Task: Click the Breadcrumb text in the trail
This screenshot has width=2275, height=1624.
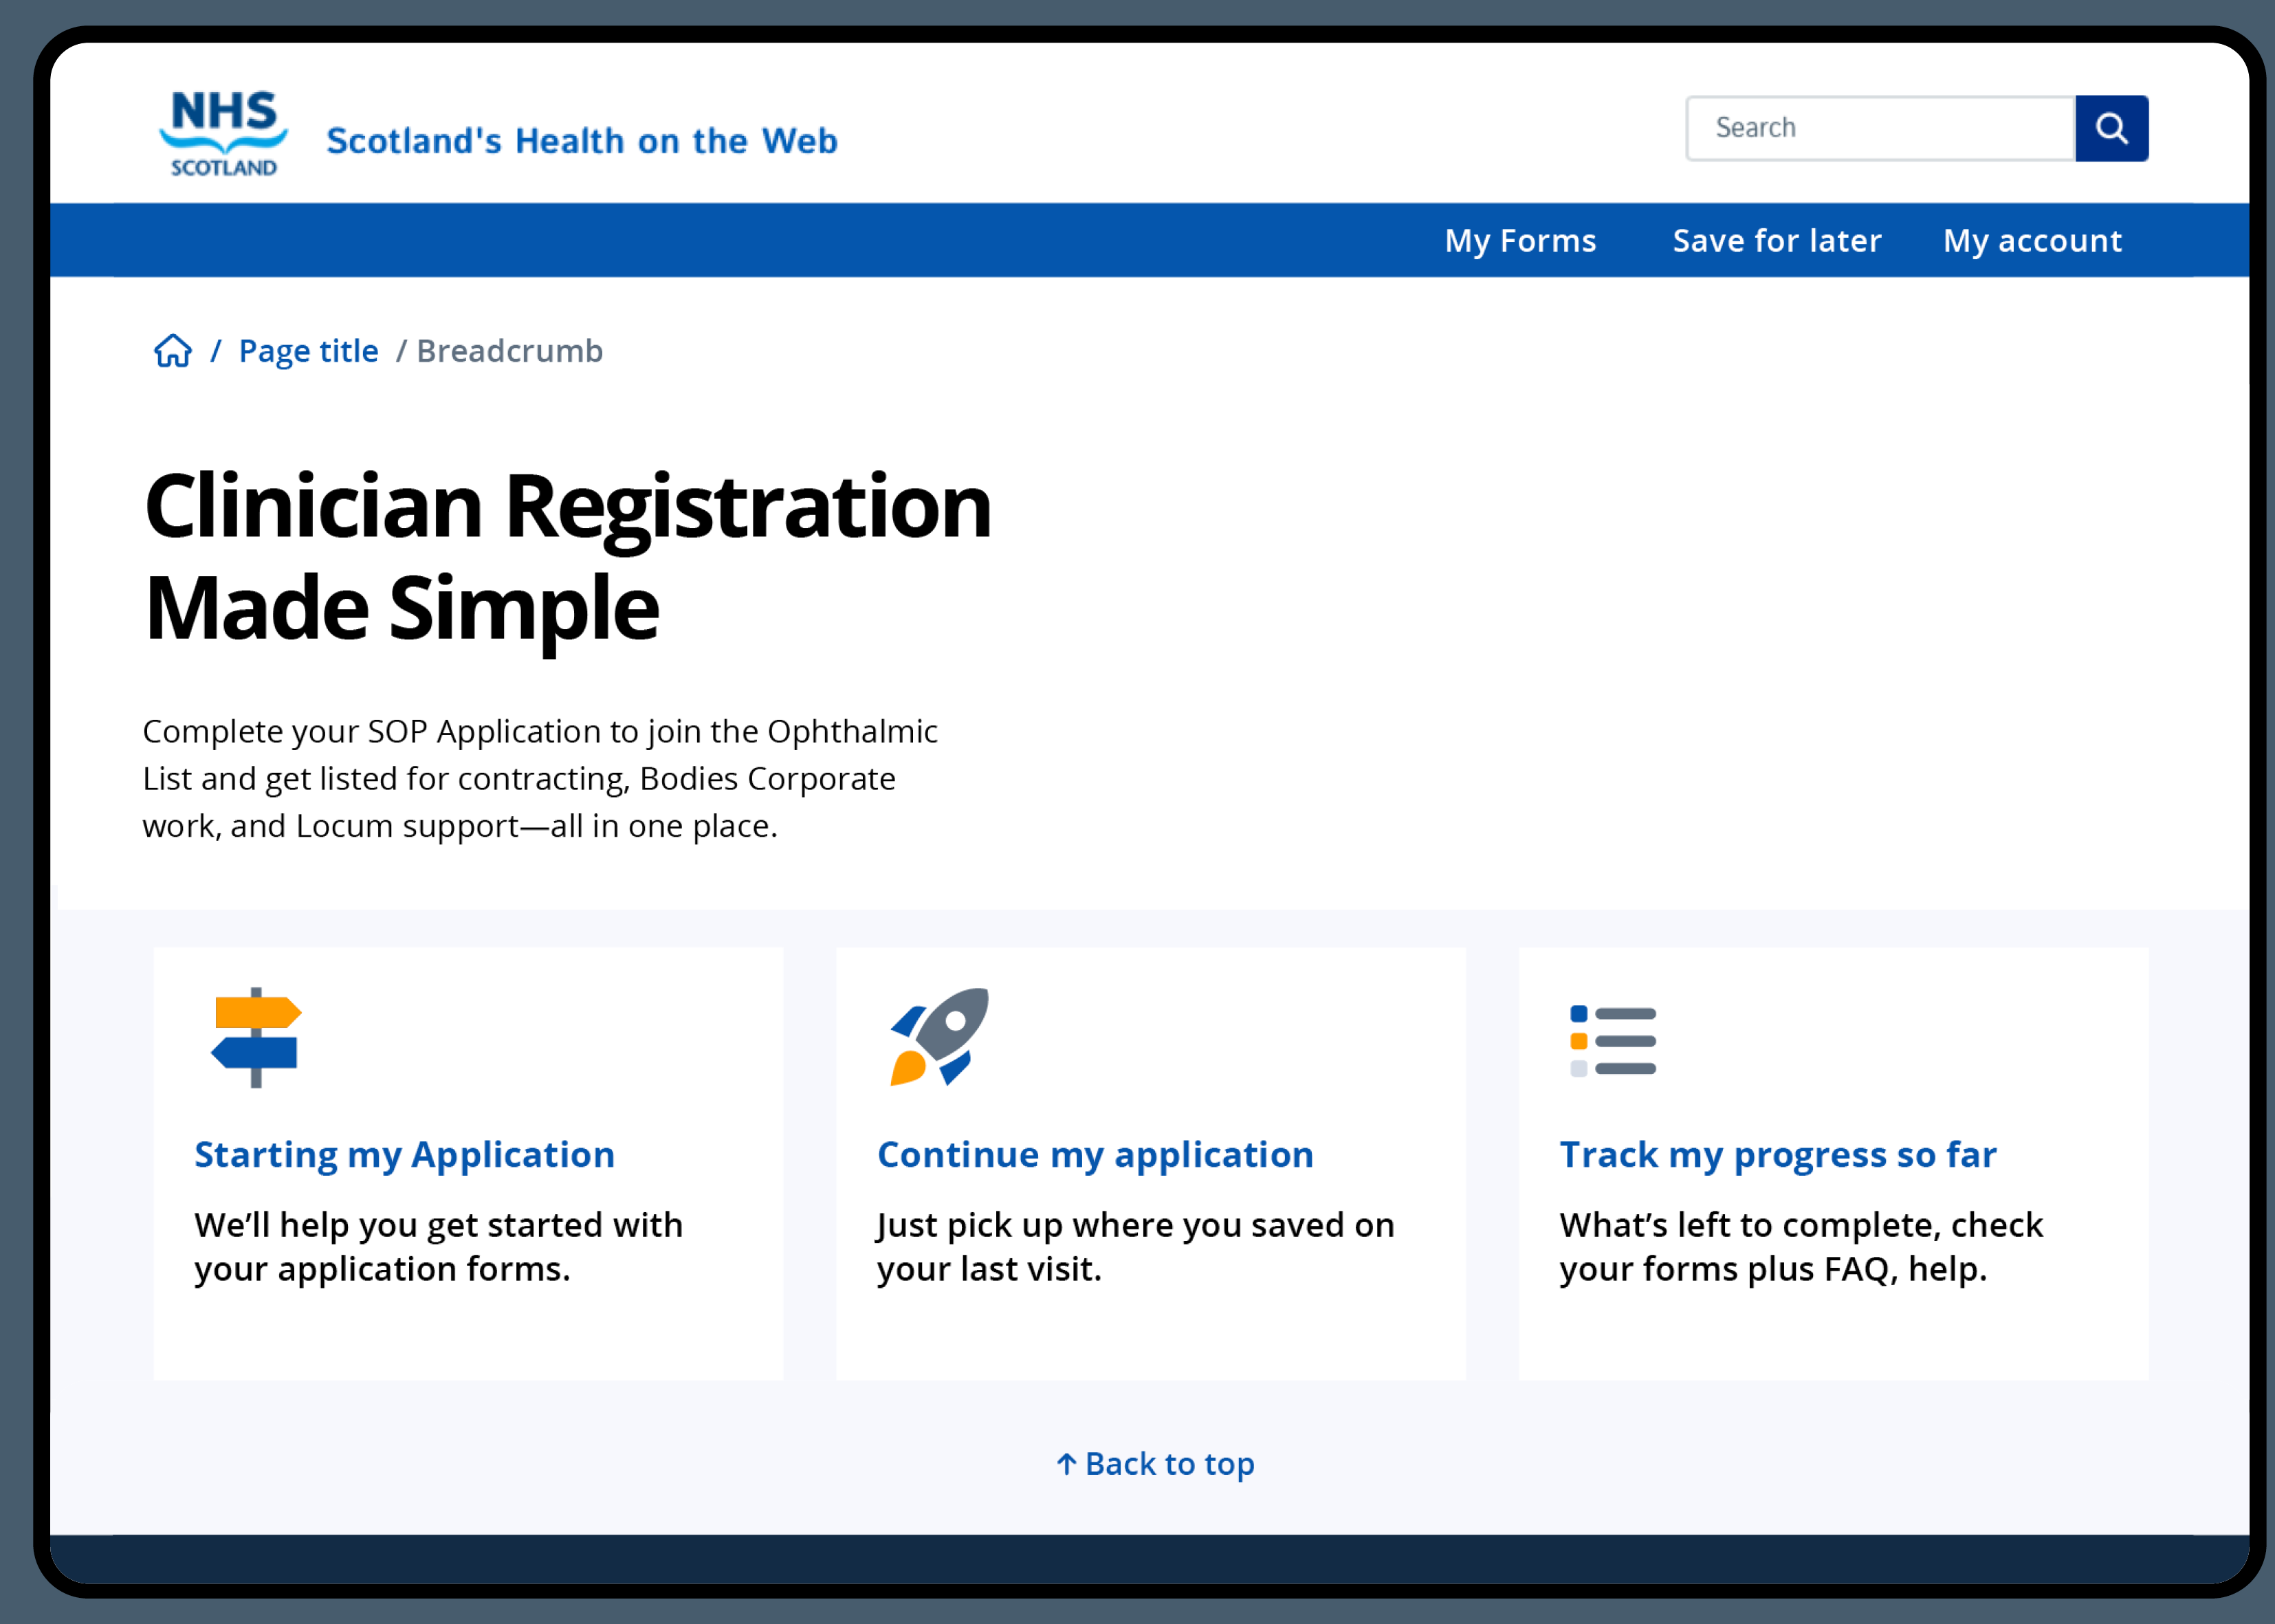Action: (x=509, y=351)
